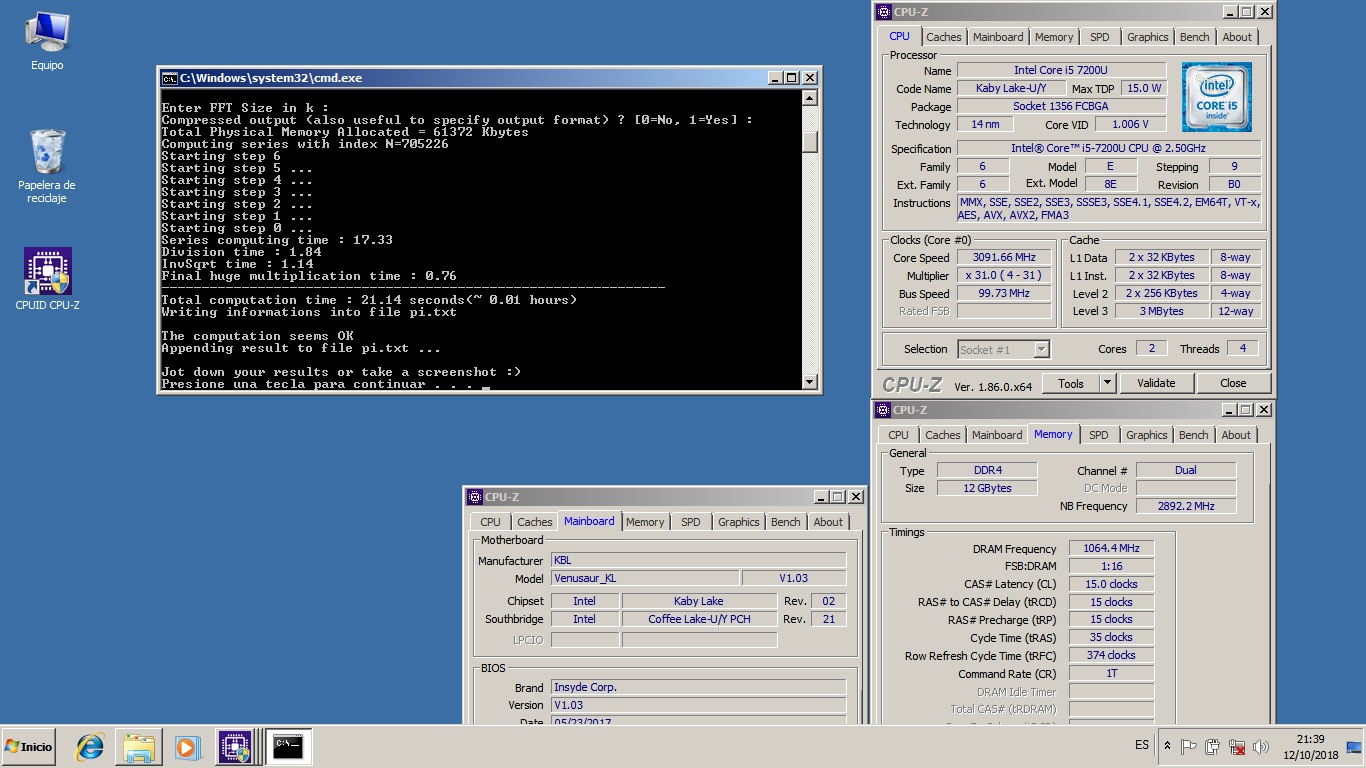The height and width of the screenshot is (768, 1366).
Task: Select Papelera de reciclaje desktop icon
Action: click(47, 166)
